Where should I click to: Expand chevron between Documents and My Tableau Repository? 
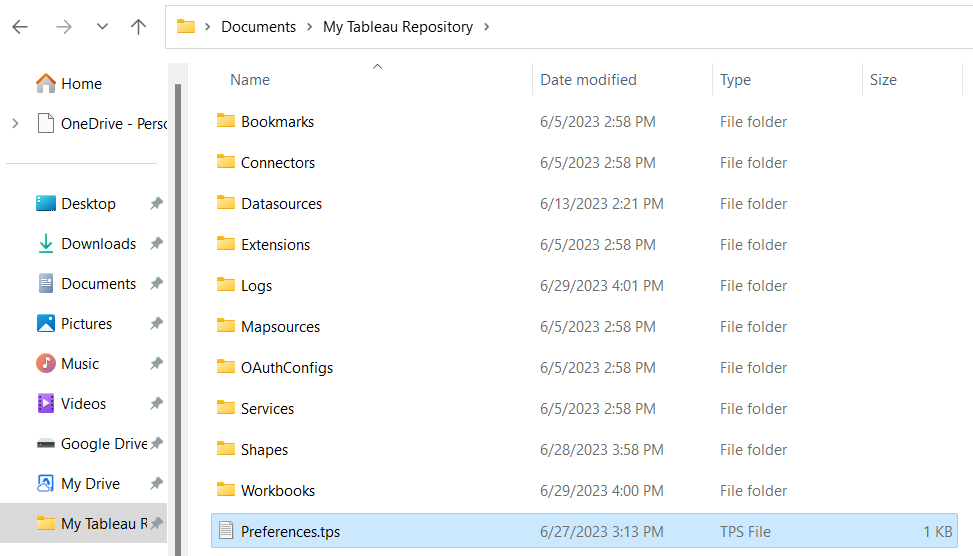309,27
